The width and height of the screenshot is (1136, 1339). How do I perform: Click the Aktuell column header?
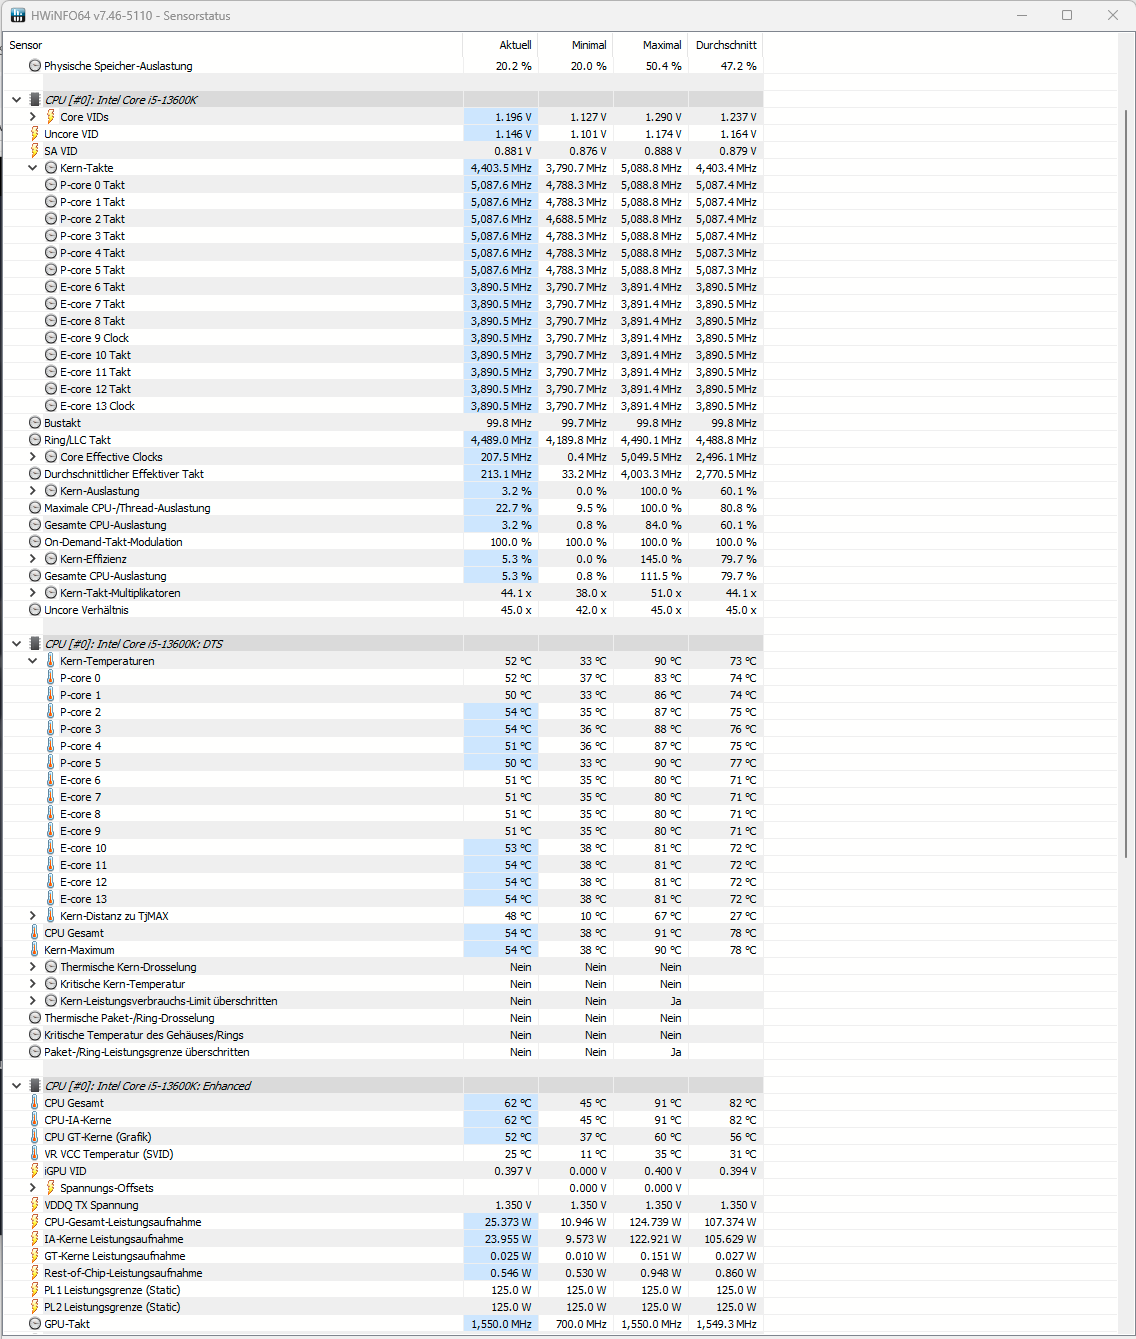[501, 45]
